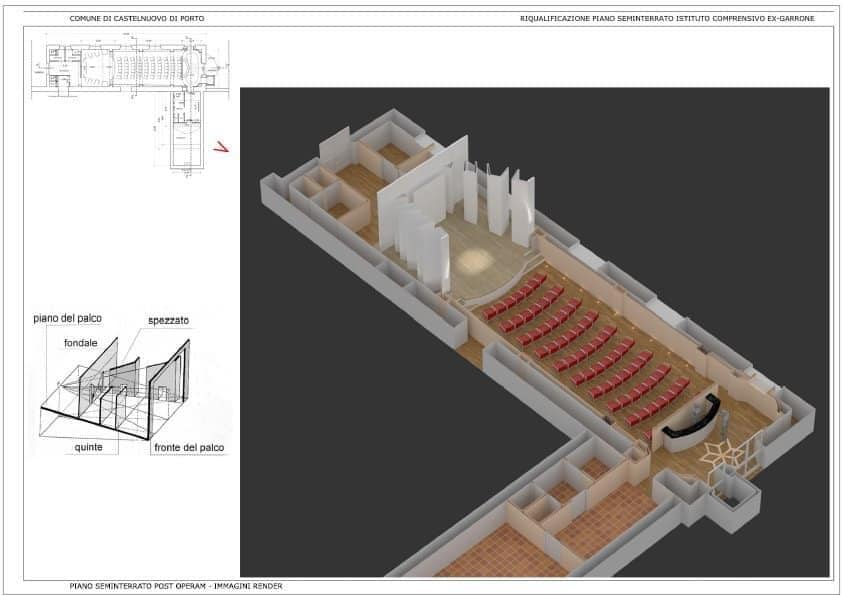Click the curved stage front steps
This screenshot has width=843, height=595.
(x=500, y=288)
